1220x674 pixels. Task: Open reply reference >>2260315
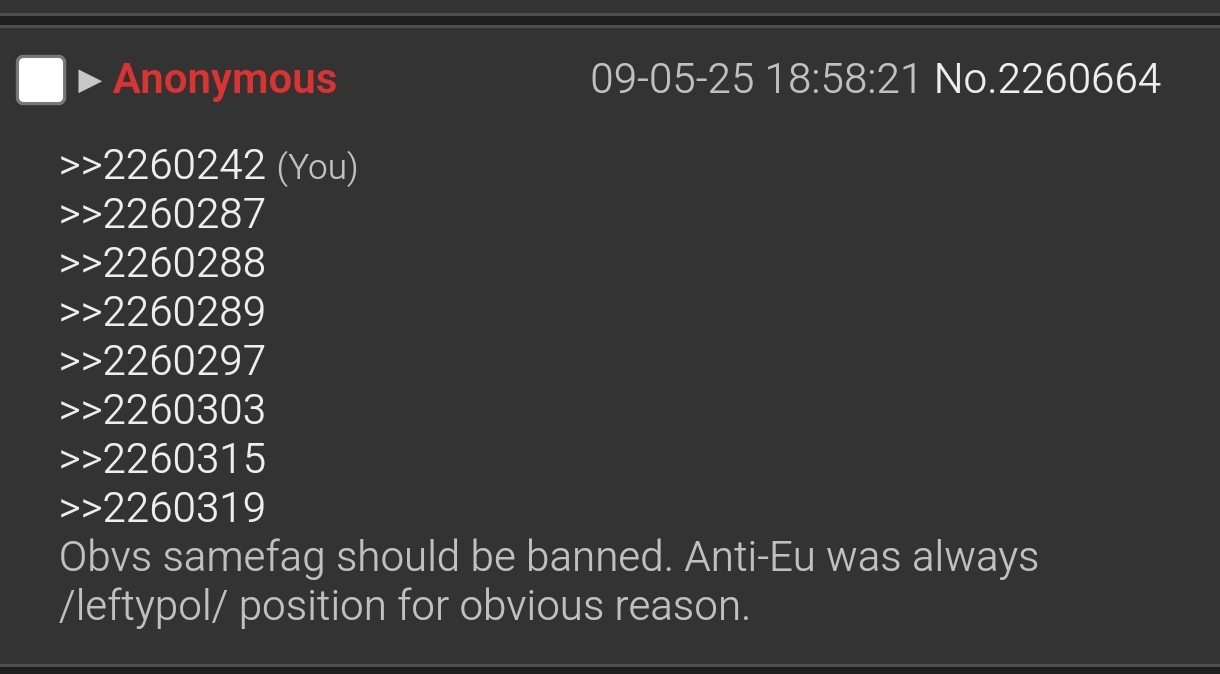tap(162, 459)
